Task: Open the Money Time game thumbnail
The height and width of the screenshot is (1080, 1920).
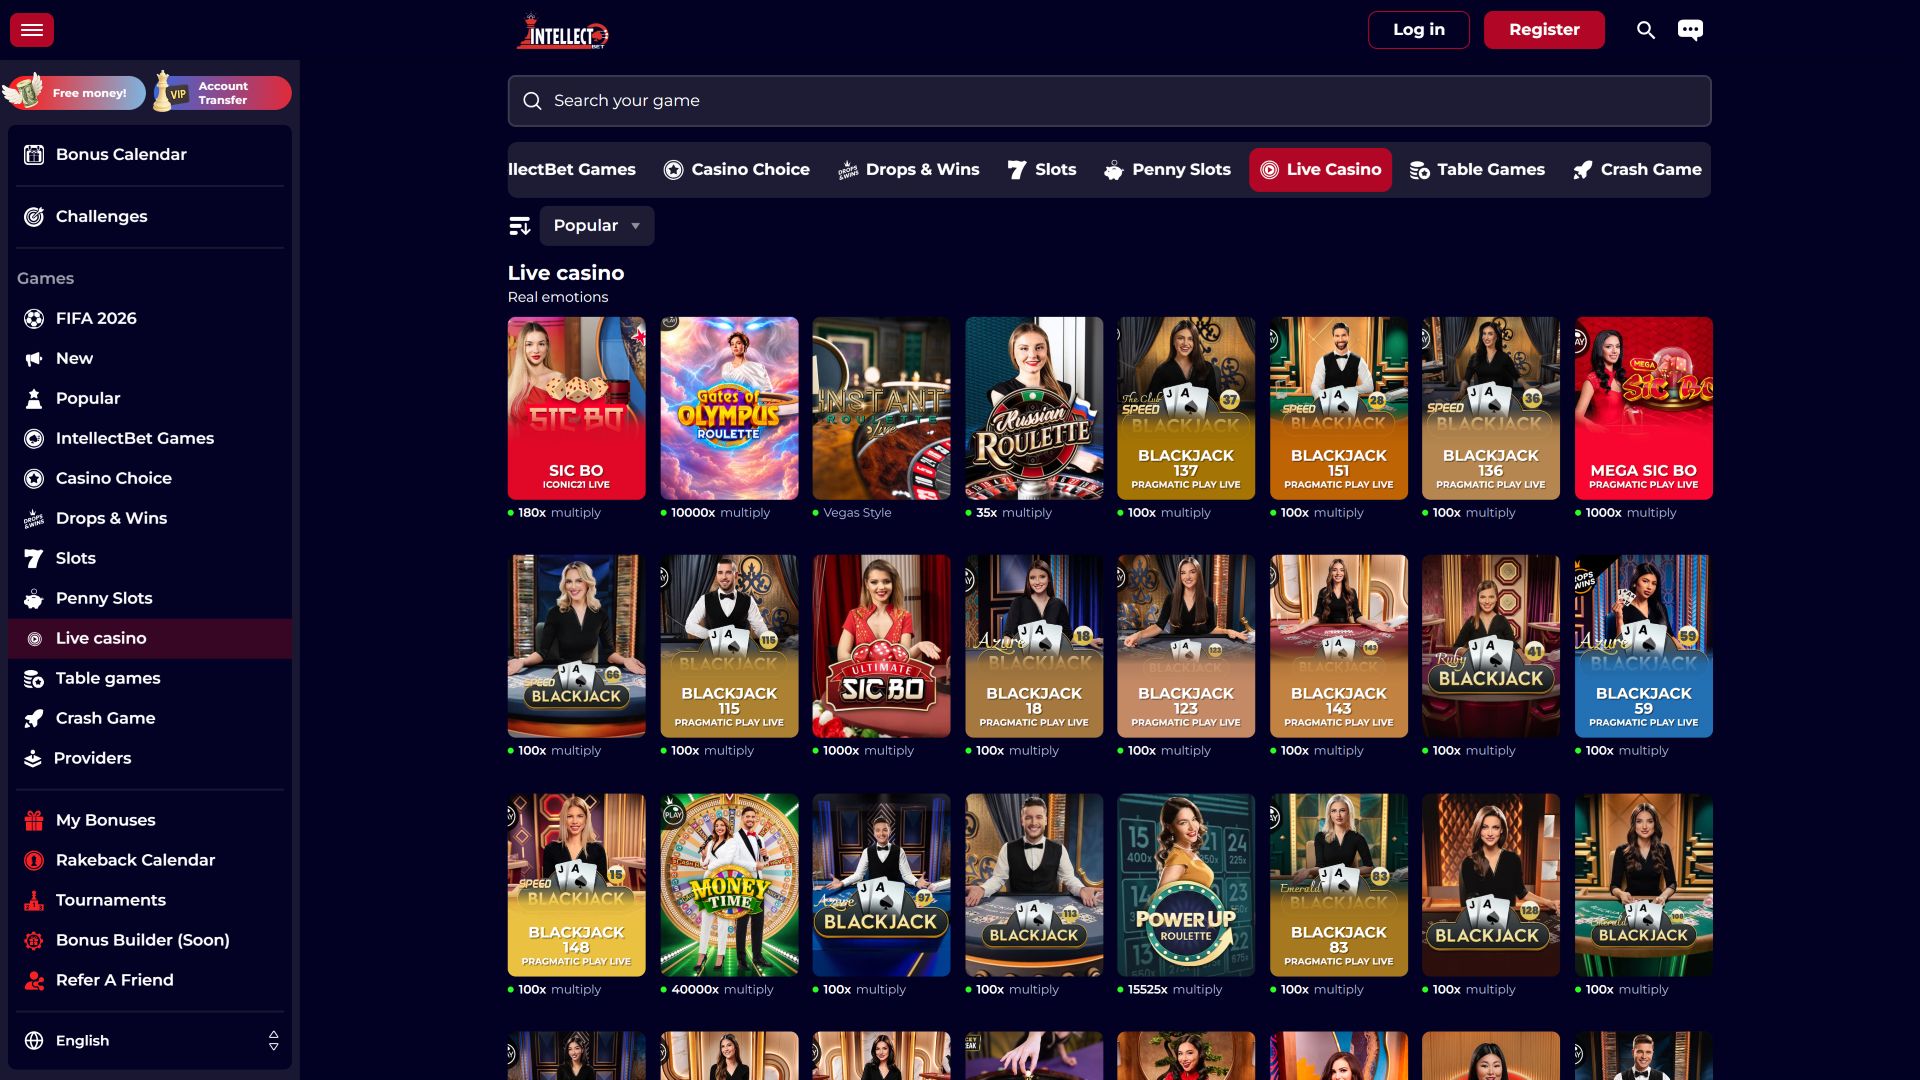Action: (729, 885)
